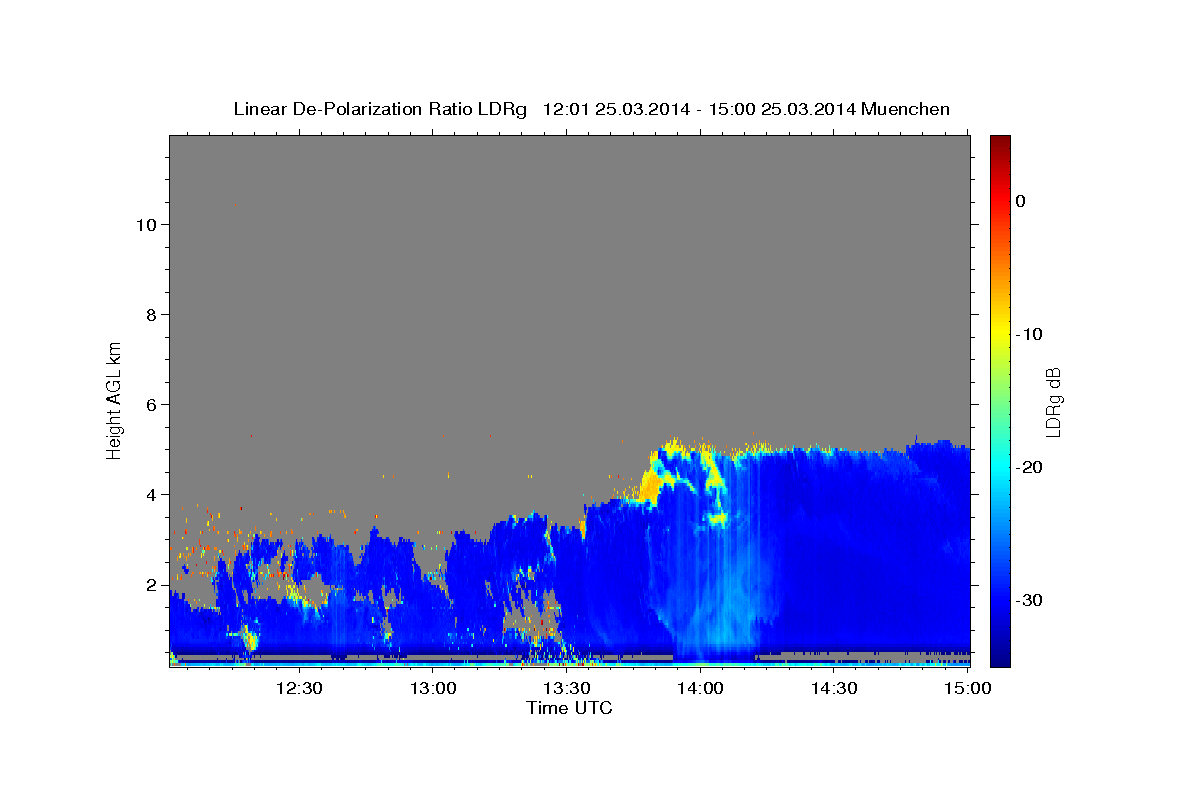Click the 13:00 time tick label
This screenshot has height=800, width=1200.
[433, 688]
